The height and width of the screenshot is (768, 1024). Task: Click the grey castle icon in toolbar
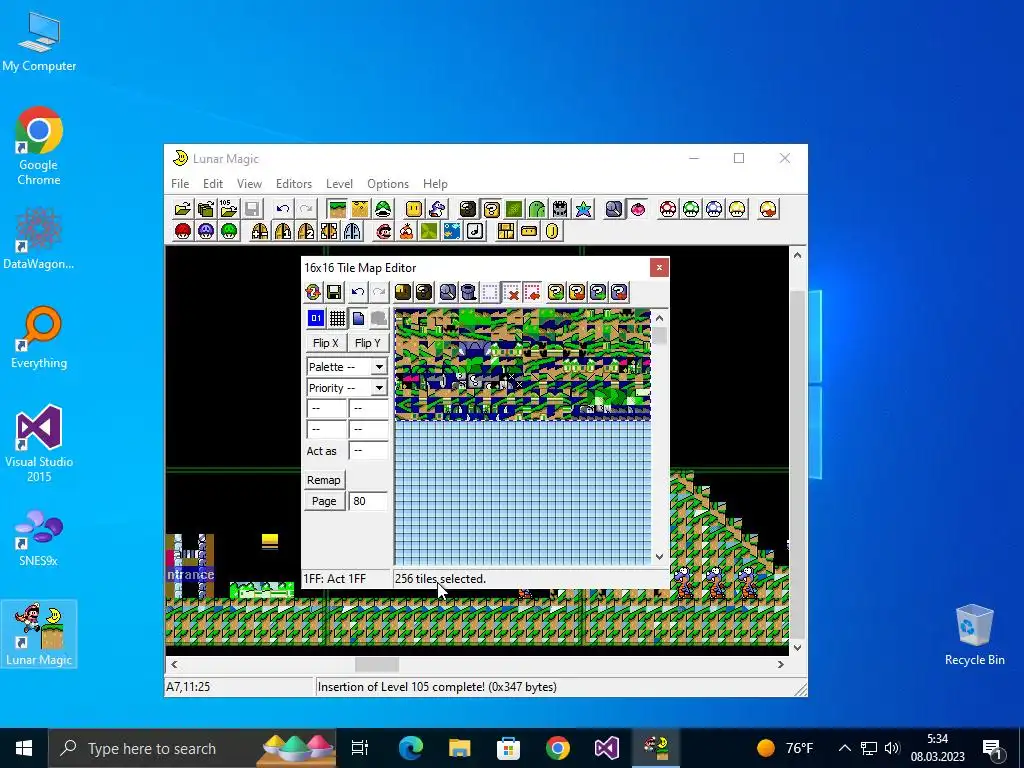point(560,209)
